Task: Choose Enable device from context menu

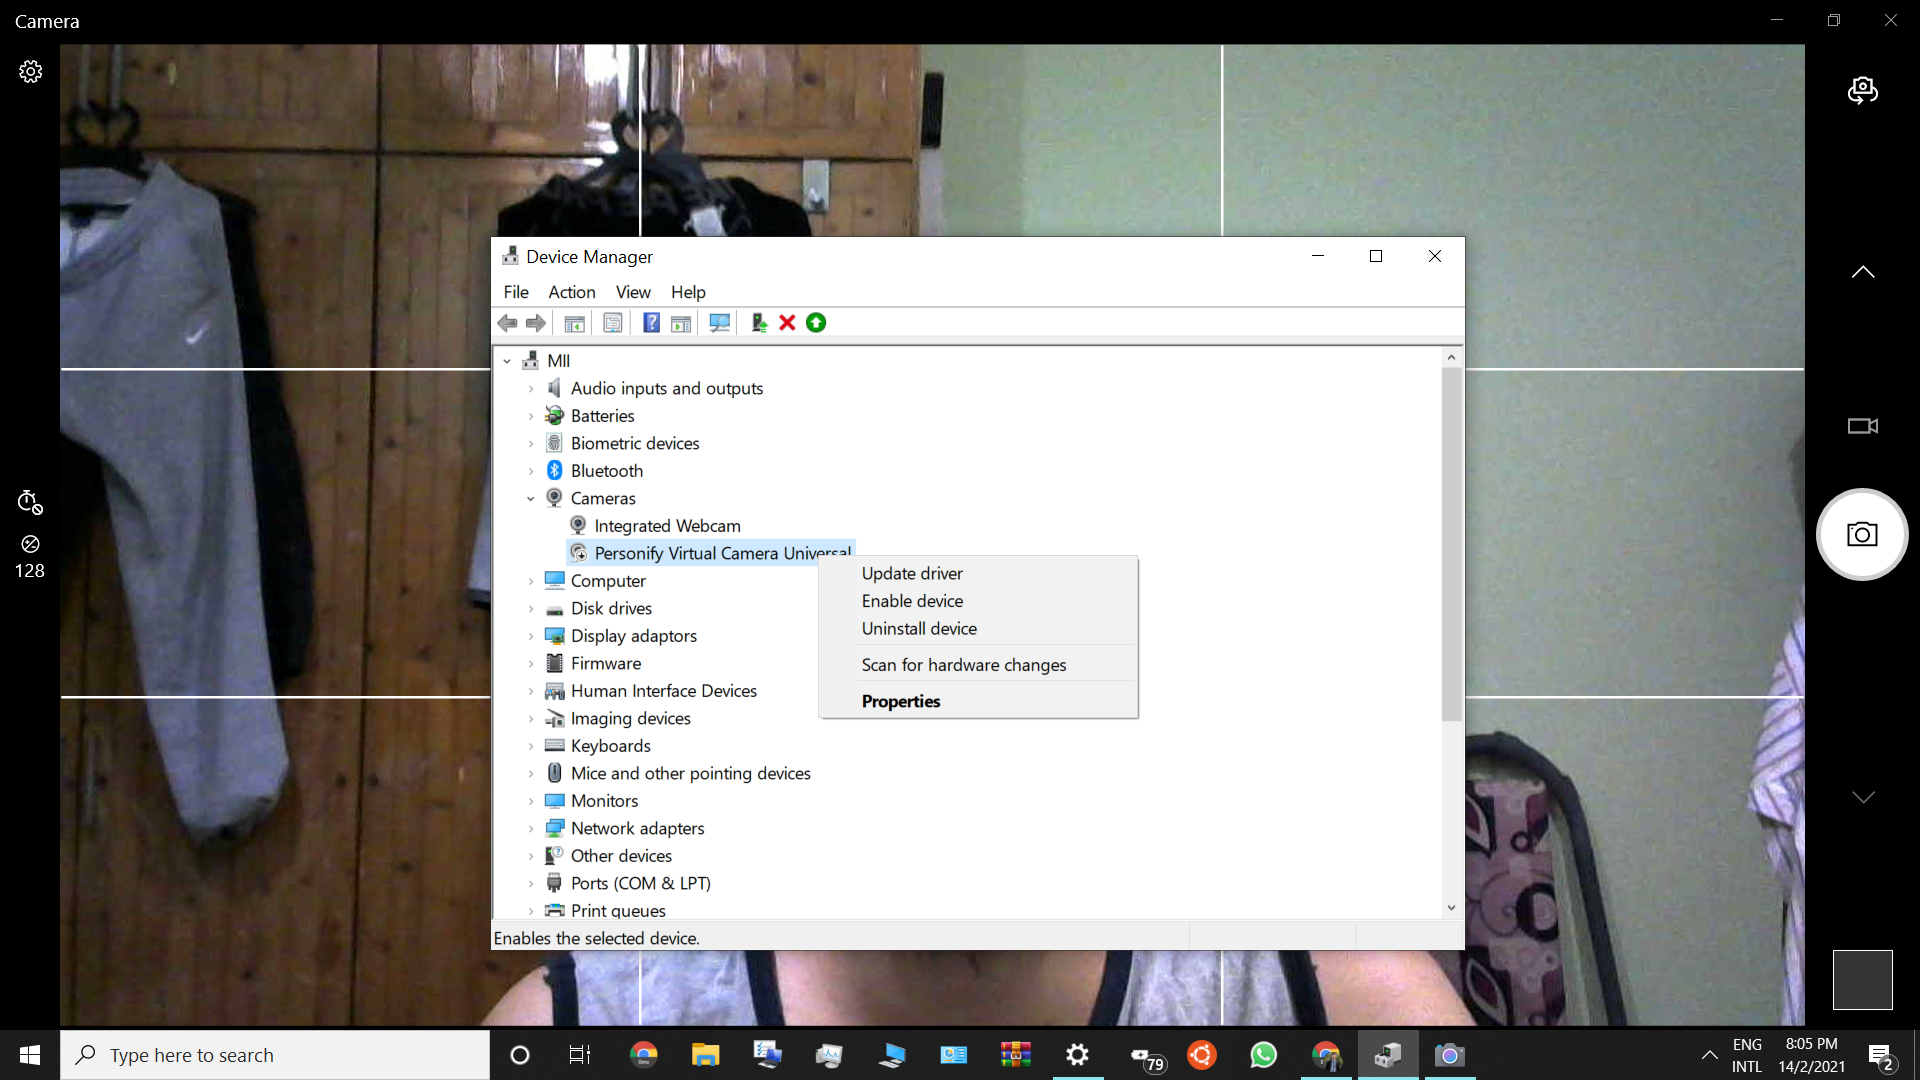Action: click(912, 601)
